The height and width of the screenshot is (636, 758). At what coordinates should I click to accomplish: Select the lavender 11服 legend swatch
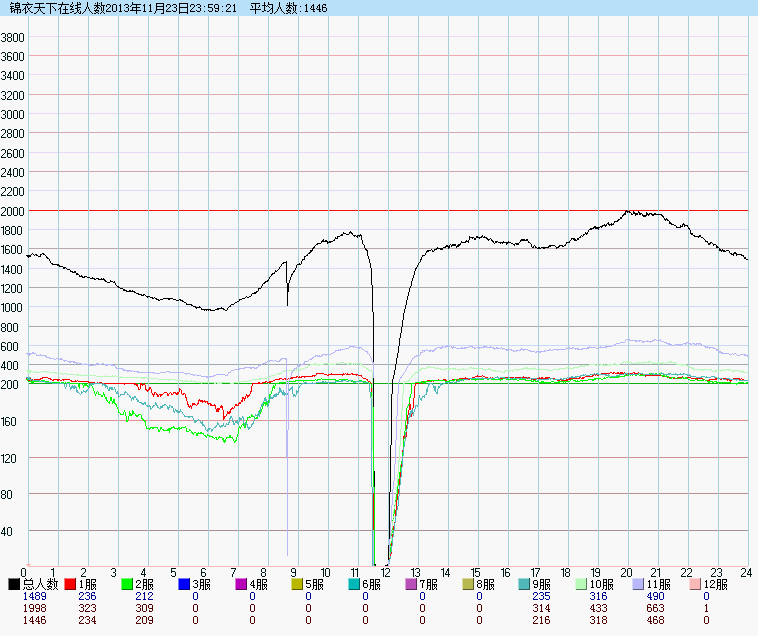tap(640, 584)
